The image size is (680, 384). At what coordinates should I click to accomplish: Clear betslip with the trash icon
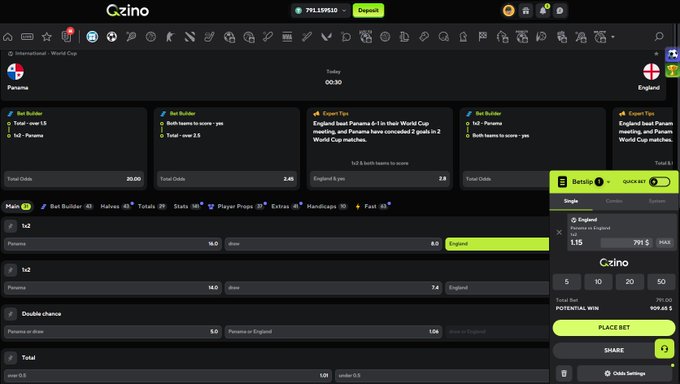564,373
